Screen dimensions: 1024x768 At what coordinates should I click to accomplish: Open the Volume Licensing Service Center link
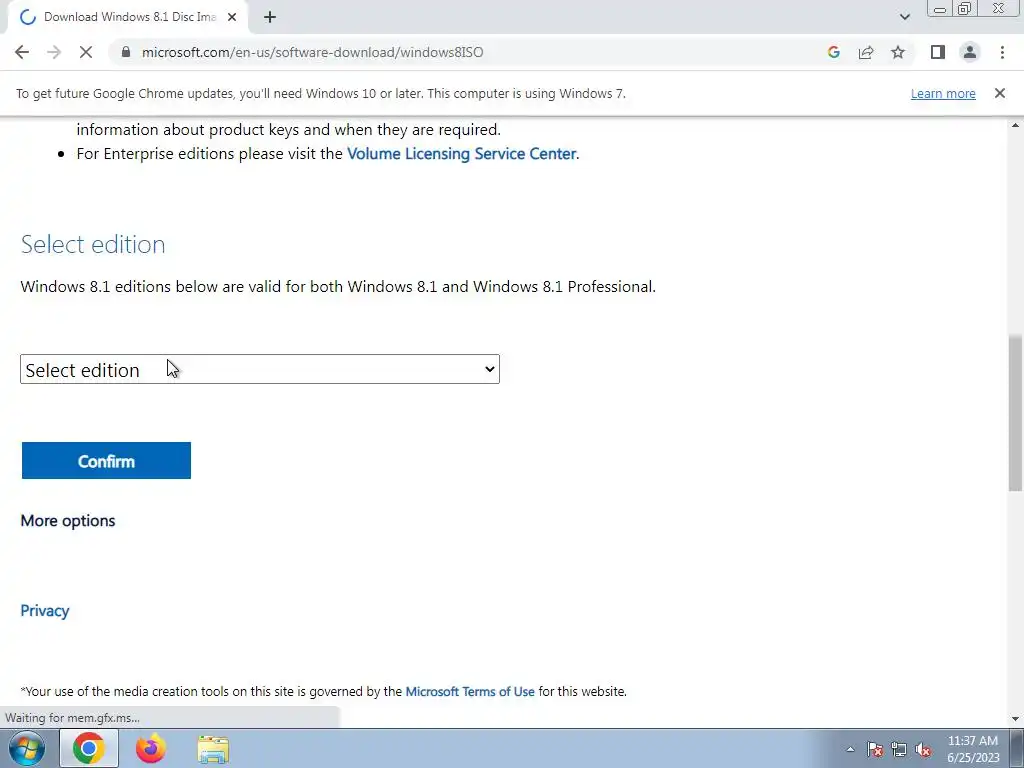[462, 153]
